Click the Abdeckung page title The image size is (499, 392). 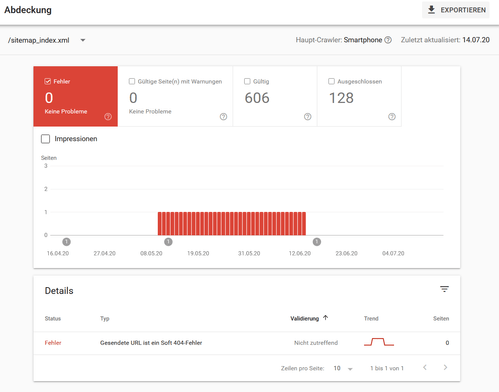pos(28,10)
